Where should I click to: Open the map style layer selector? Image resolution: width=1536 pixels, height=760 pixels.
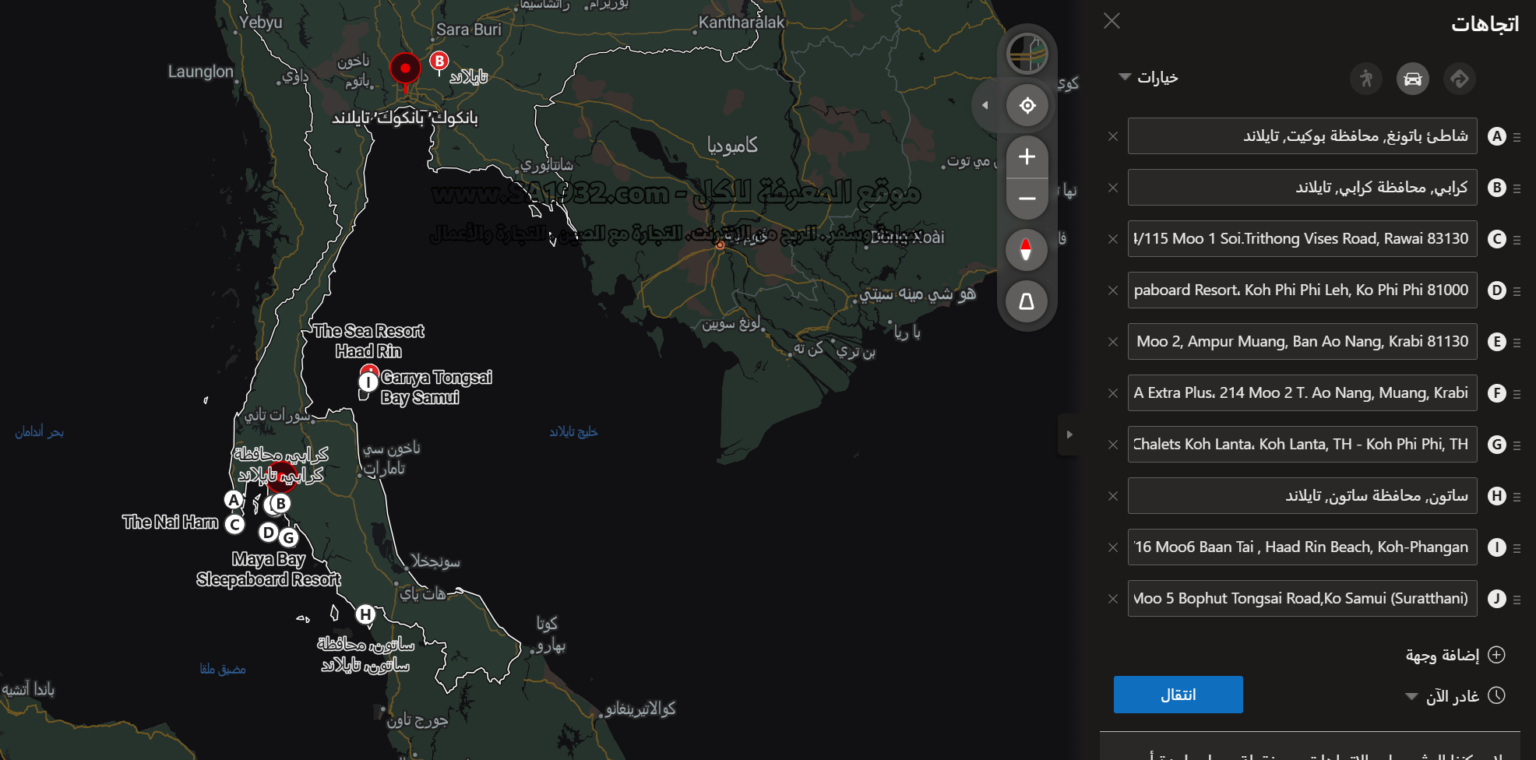(1027, 54)
